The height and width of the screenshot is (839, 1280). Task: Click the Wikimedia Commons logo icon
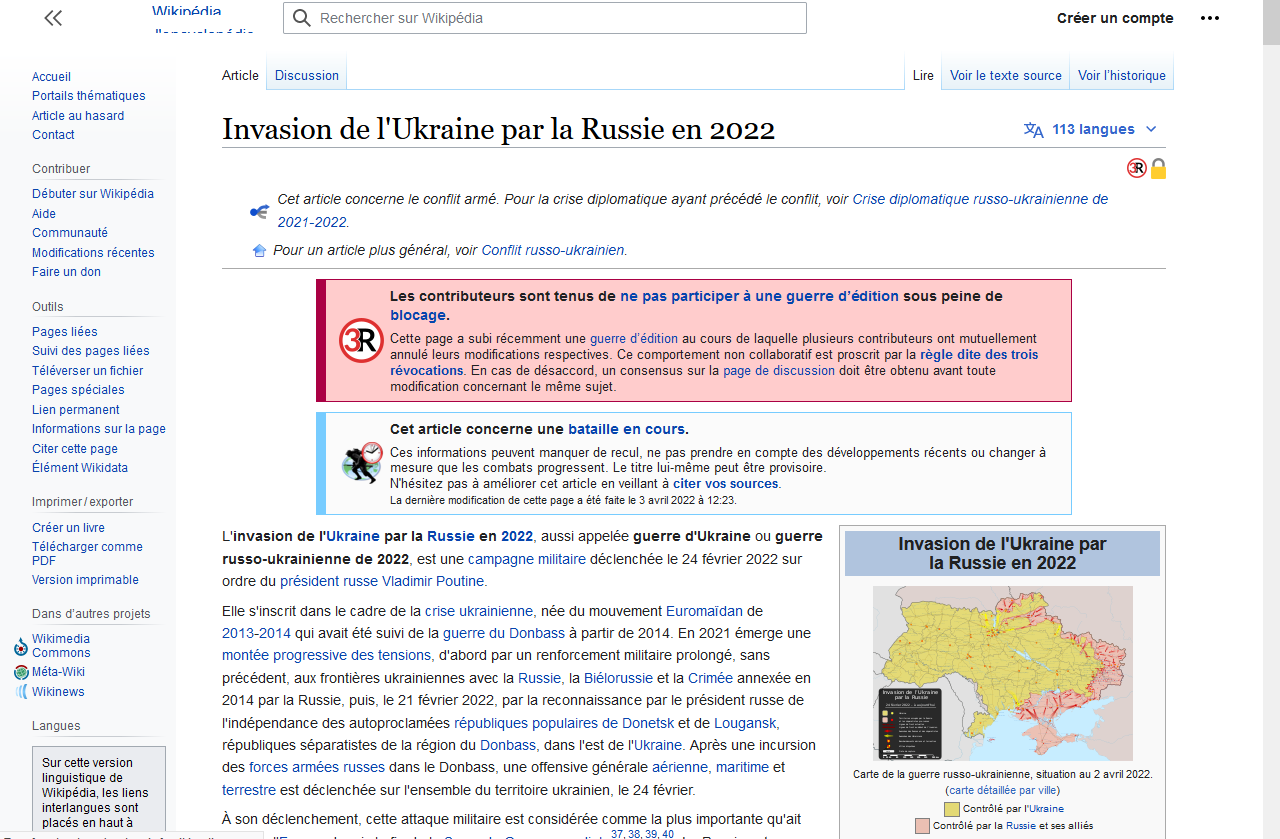[x=21, y=646]
